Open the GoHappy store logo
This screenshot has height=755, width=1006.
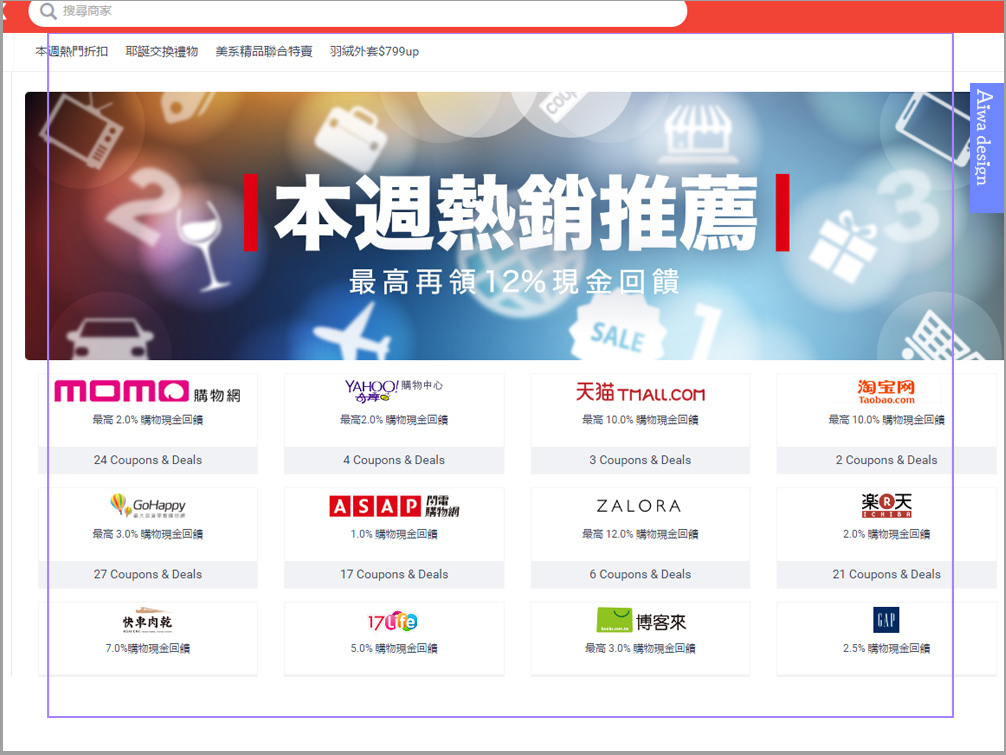(x=148, y=506)
